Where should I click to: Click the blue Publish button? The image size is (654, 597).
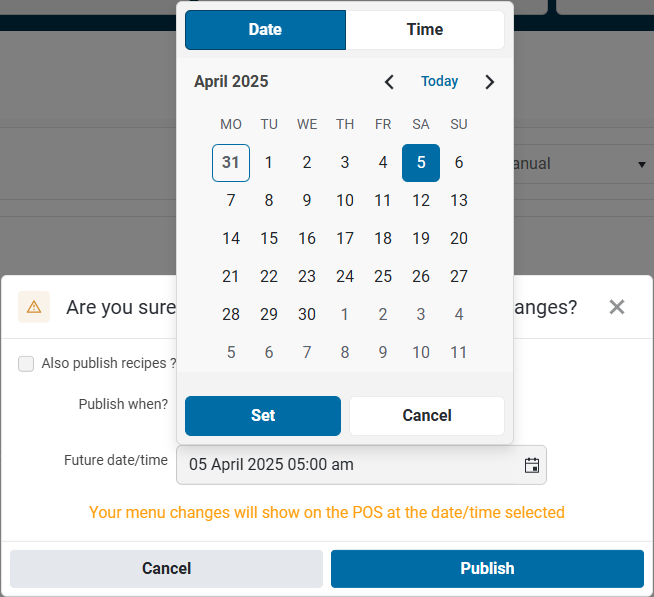point(487,569)
